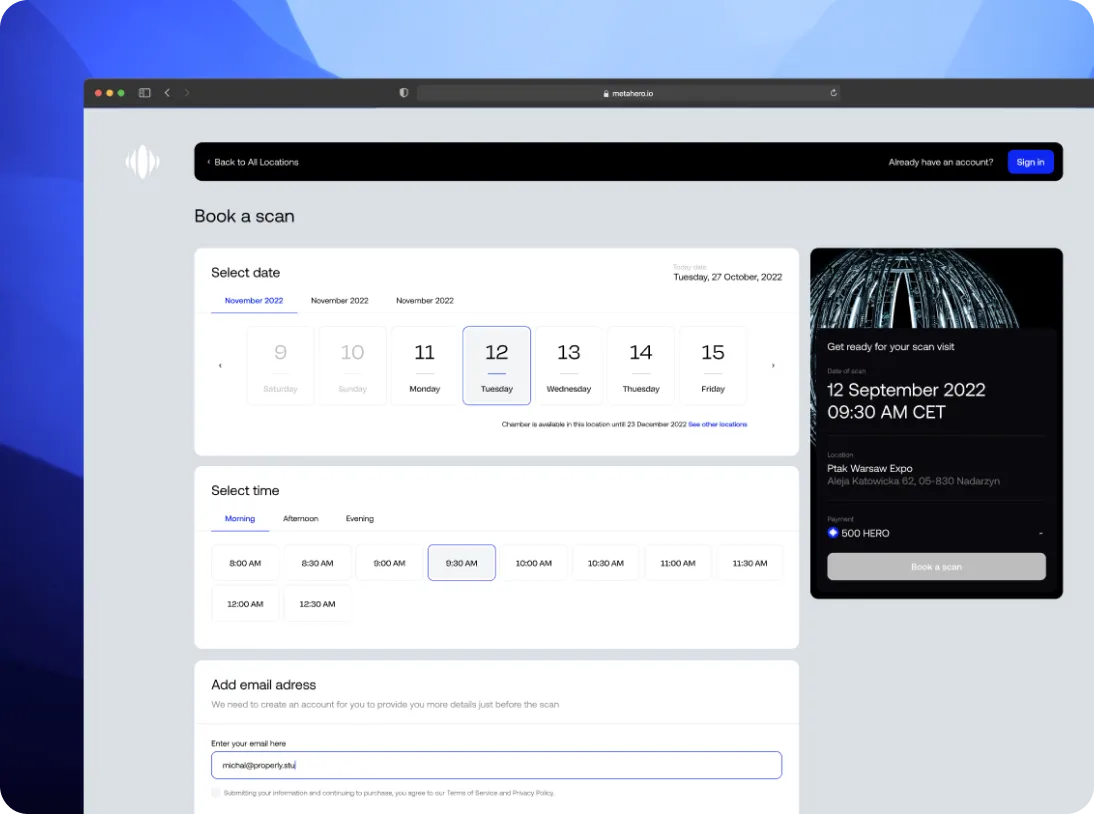The image size is (1094, 814).
Task: Click the browser forward arrow
Action: point(187,92)
